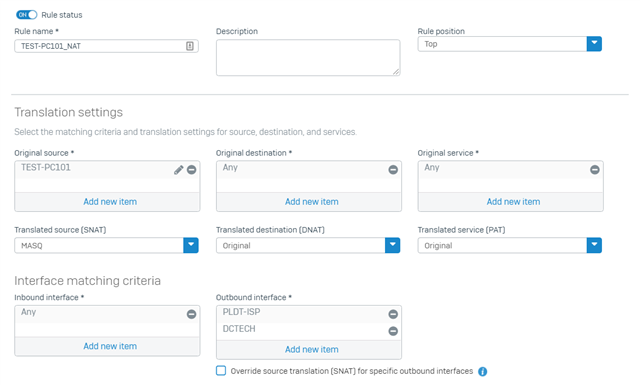The image size is (640, 385).
Task: Add new item to Outbound interface
Action: click(x=311, y=349)
